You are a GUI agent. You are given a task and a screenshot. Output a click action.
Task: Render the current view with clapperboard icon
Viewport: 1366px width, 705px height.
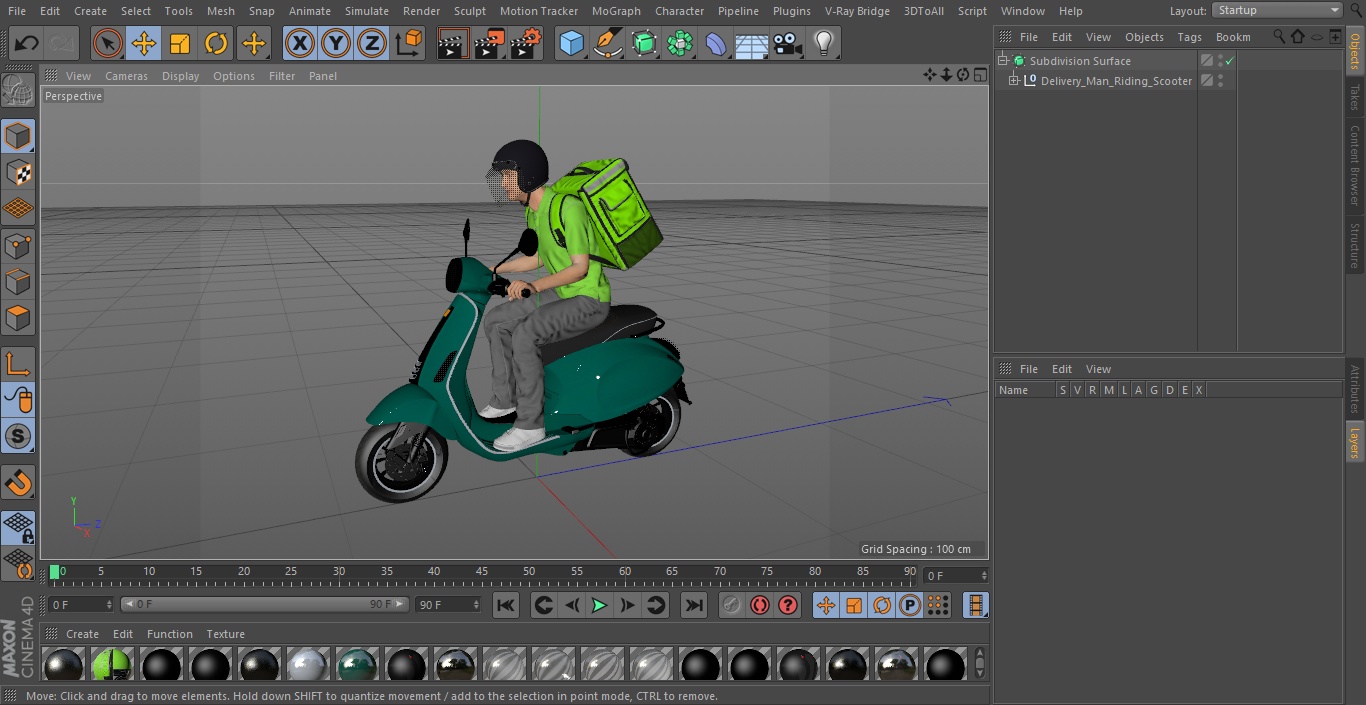[x=453, y=43]
